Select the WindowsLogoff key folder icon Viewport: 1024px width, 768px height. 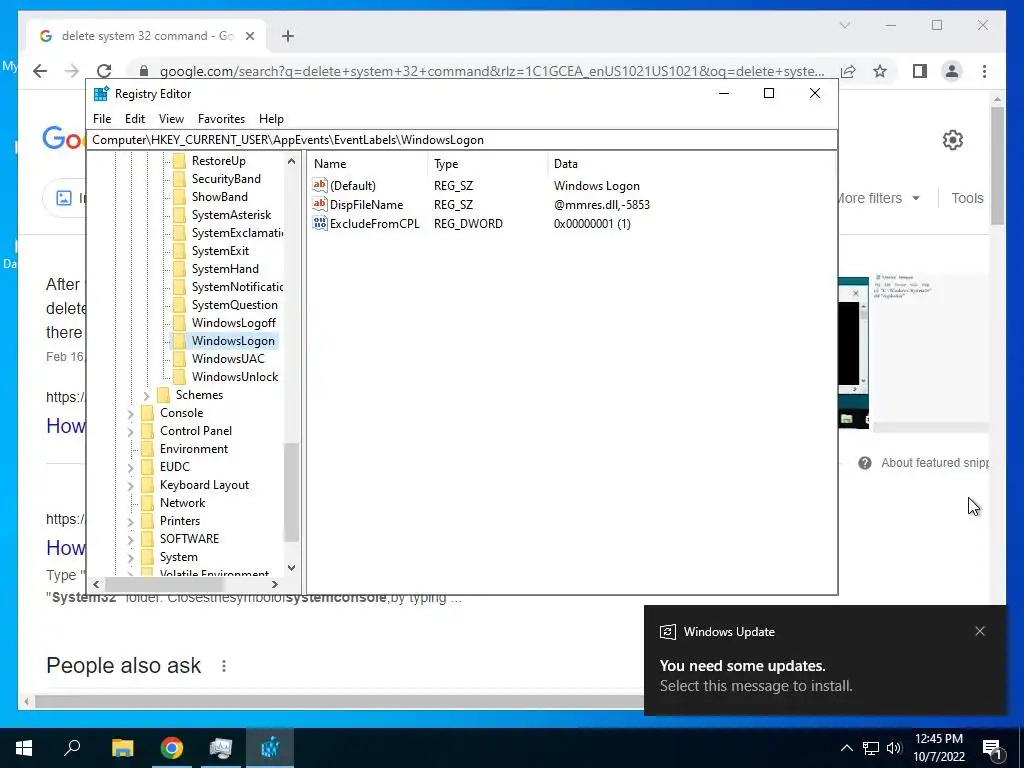[179, 323]
